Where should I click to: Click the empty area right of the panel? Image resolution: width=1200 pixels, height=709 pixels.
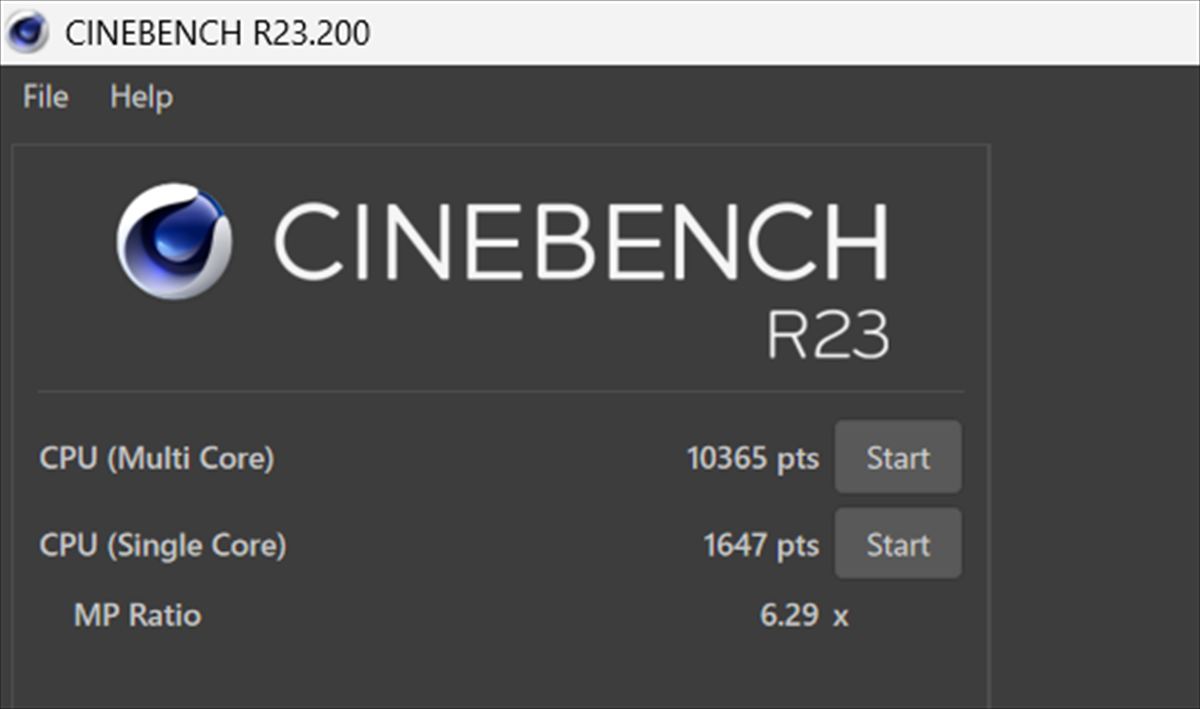pos(1095,400)
